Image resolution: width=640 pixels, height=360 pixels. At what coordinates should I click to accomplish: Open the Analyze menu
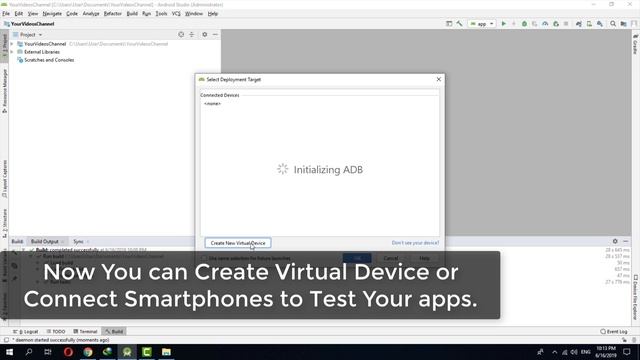[x=91, y=13]
